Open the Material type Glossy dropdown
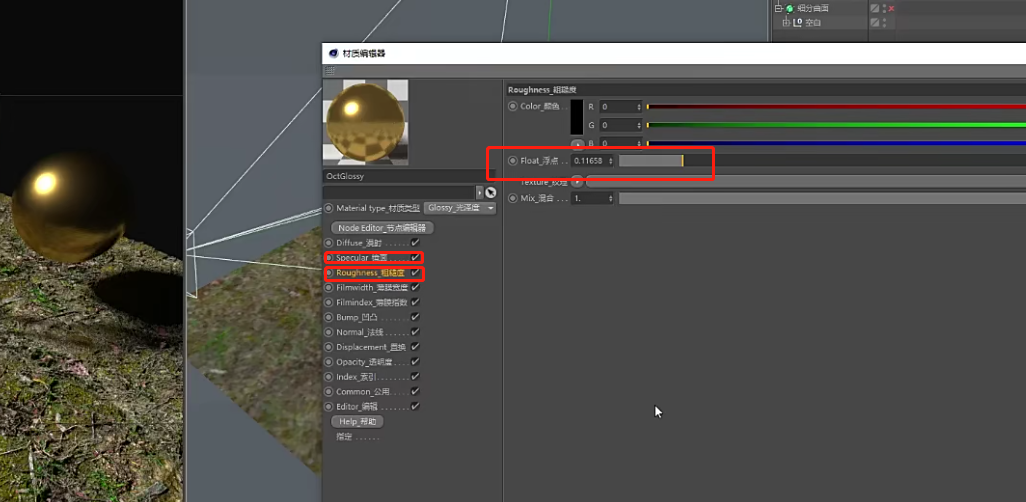The image size is (1026, 502). click(x=461, y=208)
